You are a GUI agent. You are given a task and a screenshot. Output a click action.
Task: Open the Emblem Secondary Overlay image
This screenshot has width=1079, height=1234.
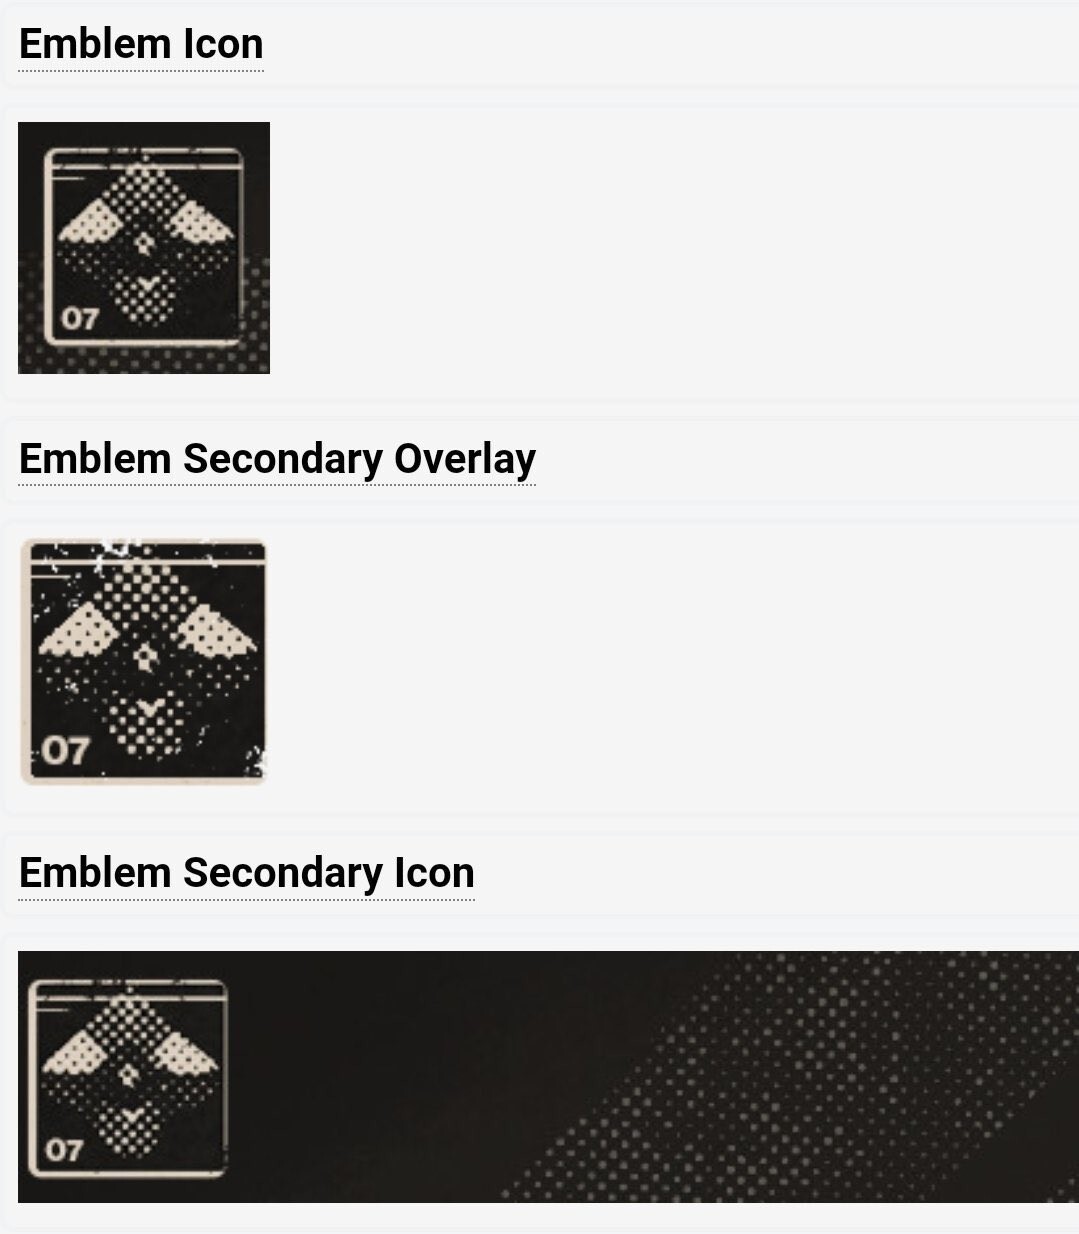(x=143, y=662)
